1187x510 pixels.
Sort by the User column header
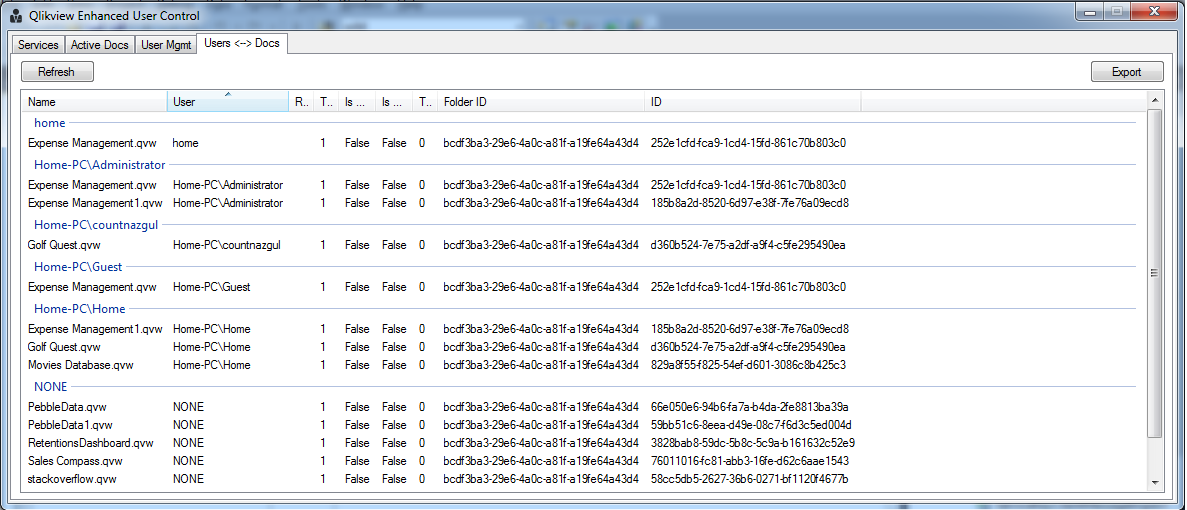coord(228,101)
